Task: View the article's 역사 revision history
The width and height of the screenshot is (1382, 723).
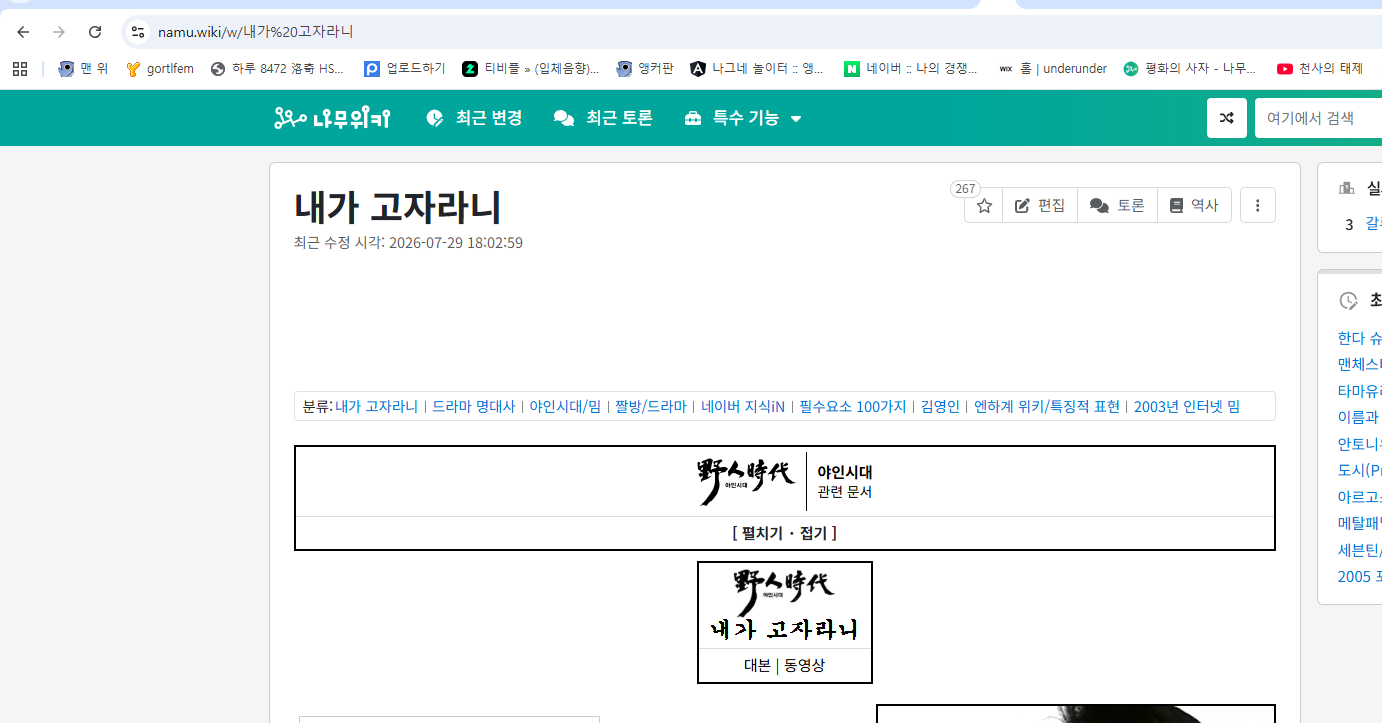Action: point(1194,205)
